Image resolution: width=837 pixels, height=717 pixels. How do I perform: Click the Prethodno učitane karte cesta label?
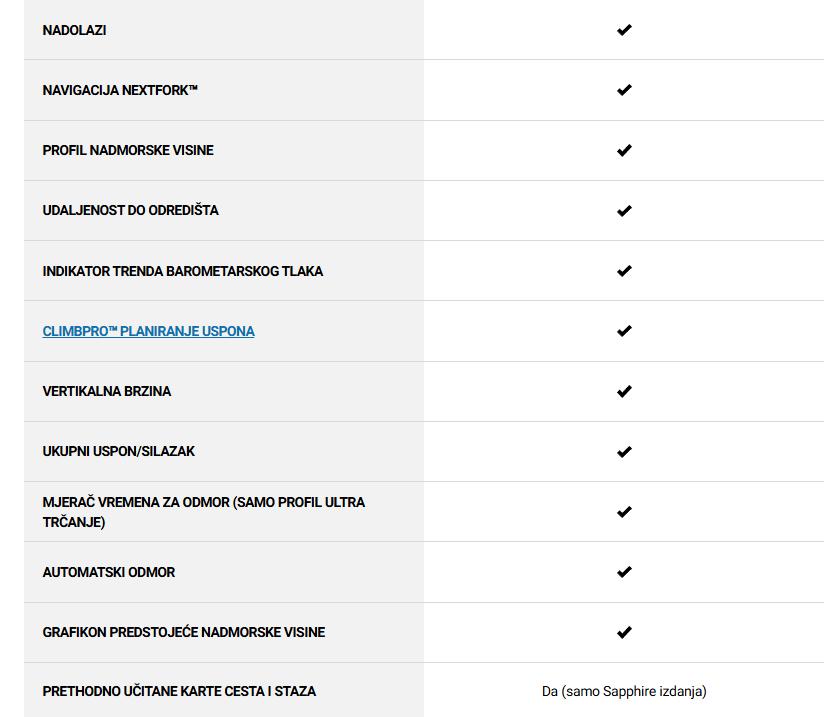coord(179,691)
